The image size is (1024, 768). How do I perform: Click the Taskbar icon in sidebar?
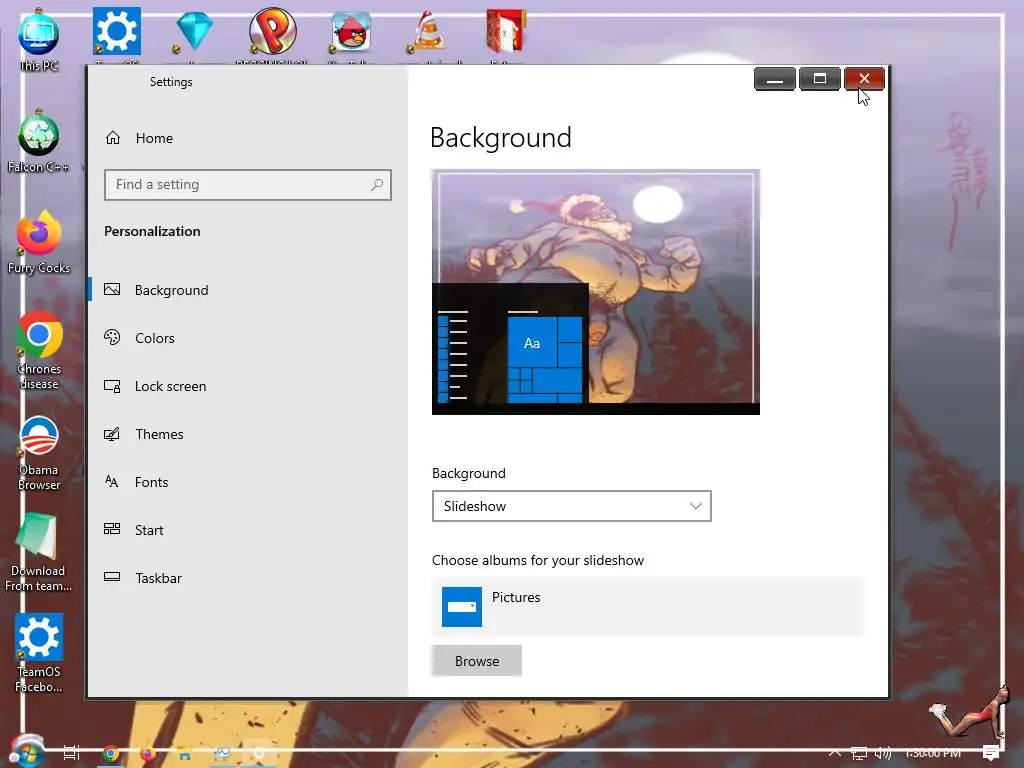(112, 577)
